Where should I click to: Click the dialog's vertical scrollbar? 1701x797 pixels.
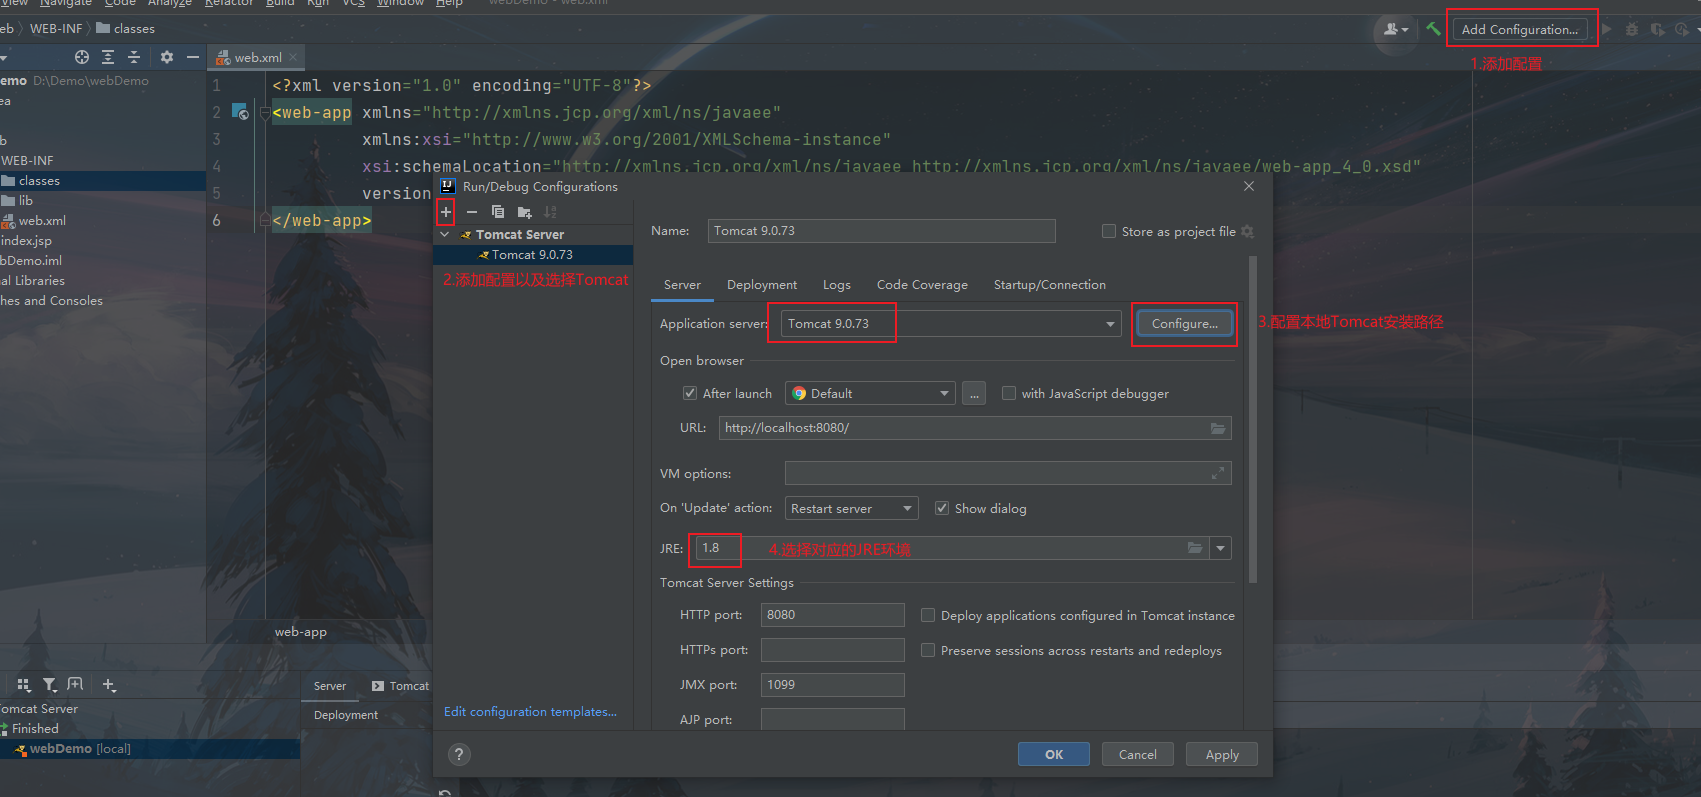1253,420
